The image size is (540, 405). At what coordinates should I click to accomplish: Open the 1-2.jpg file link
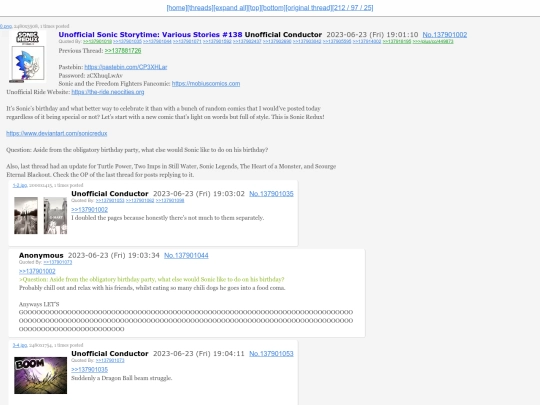pos(20,185)
